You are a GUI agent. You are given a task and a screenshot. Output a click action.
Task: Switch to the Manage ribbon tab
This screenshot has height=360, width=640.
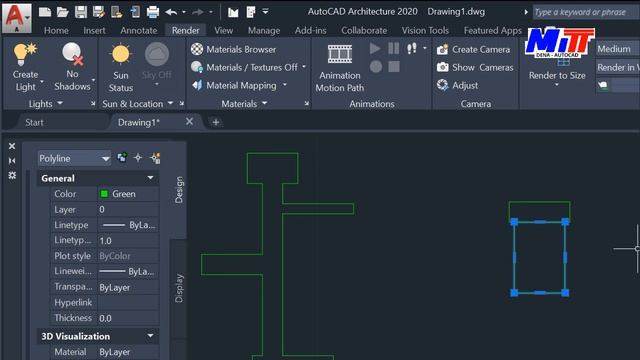264,30
